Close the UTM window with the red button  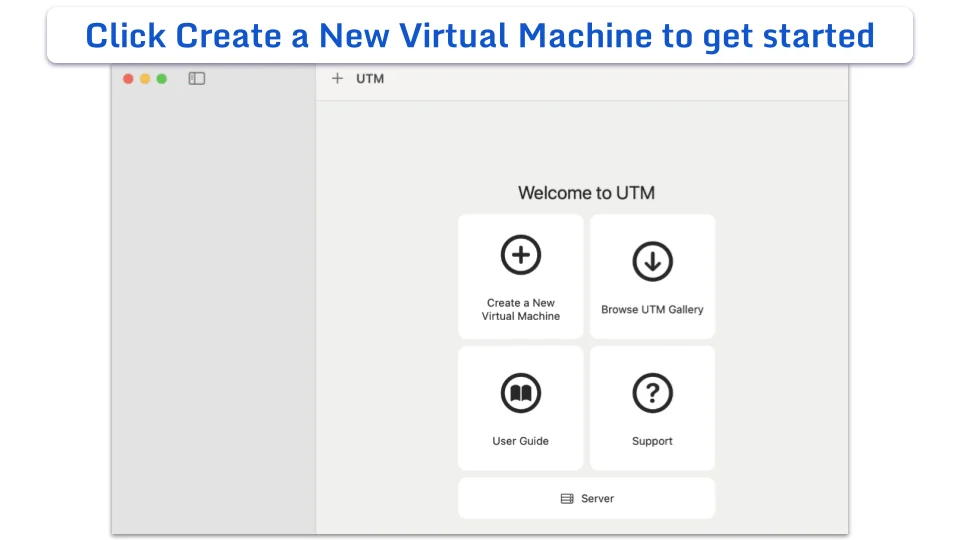[x=128, y=78]
